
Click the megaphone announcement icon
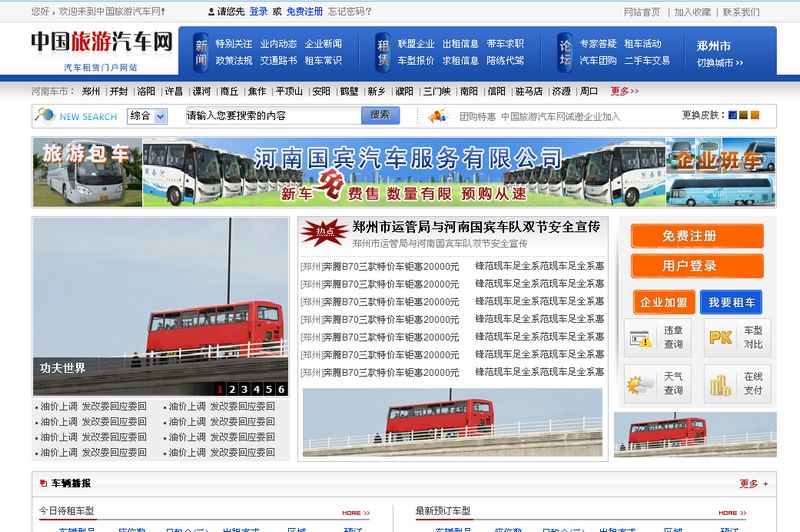click(x=437, y=116)
